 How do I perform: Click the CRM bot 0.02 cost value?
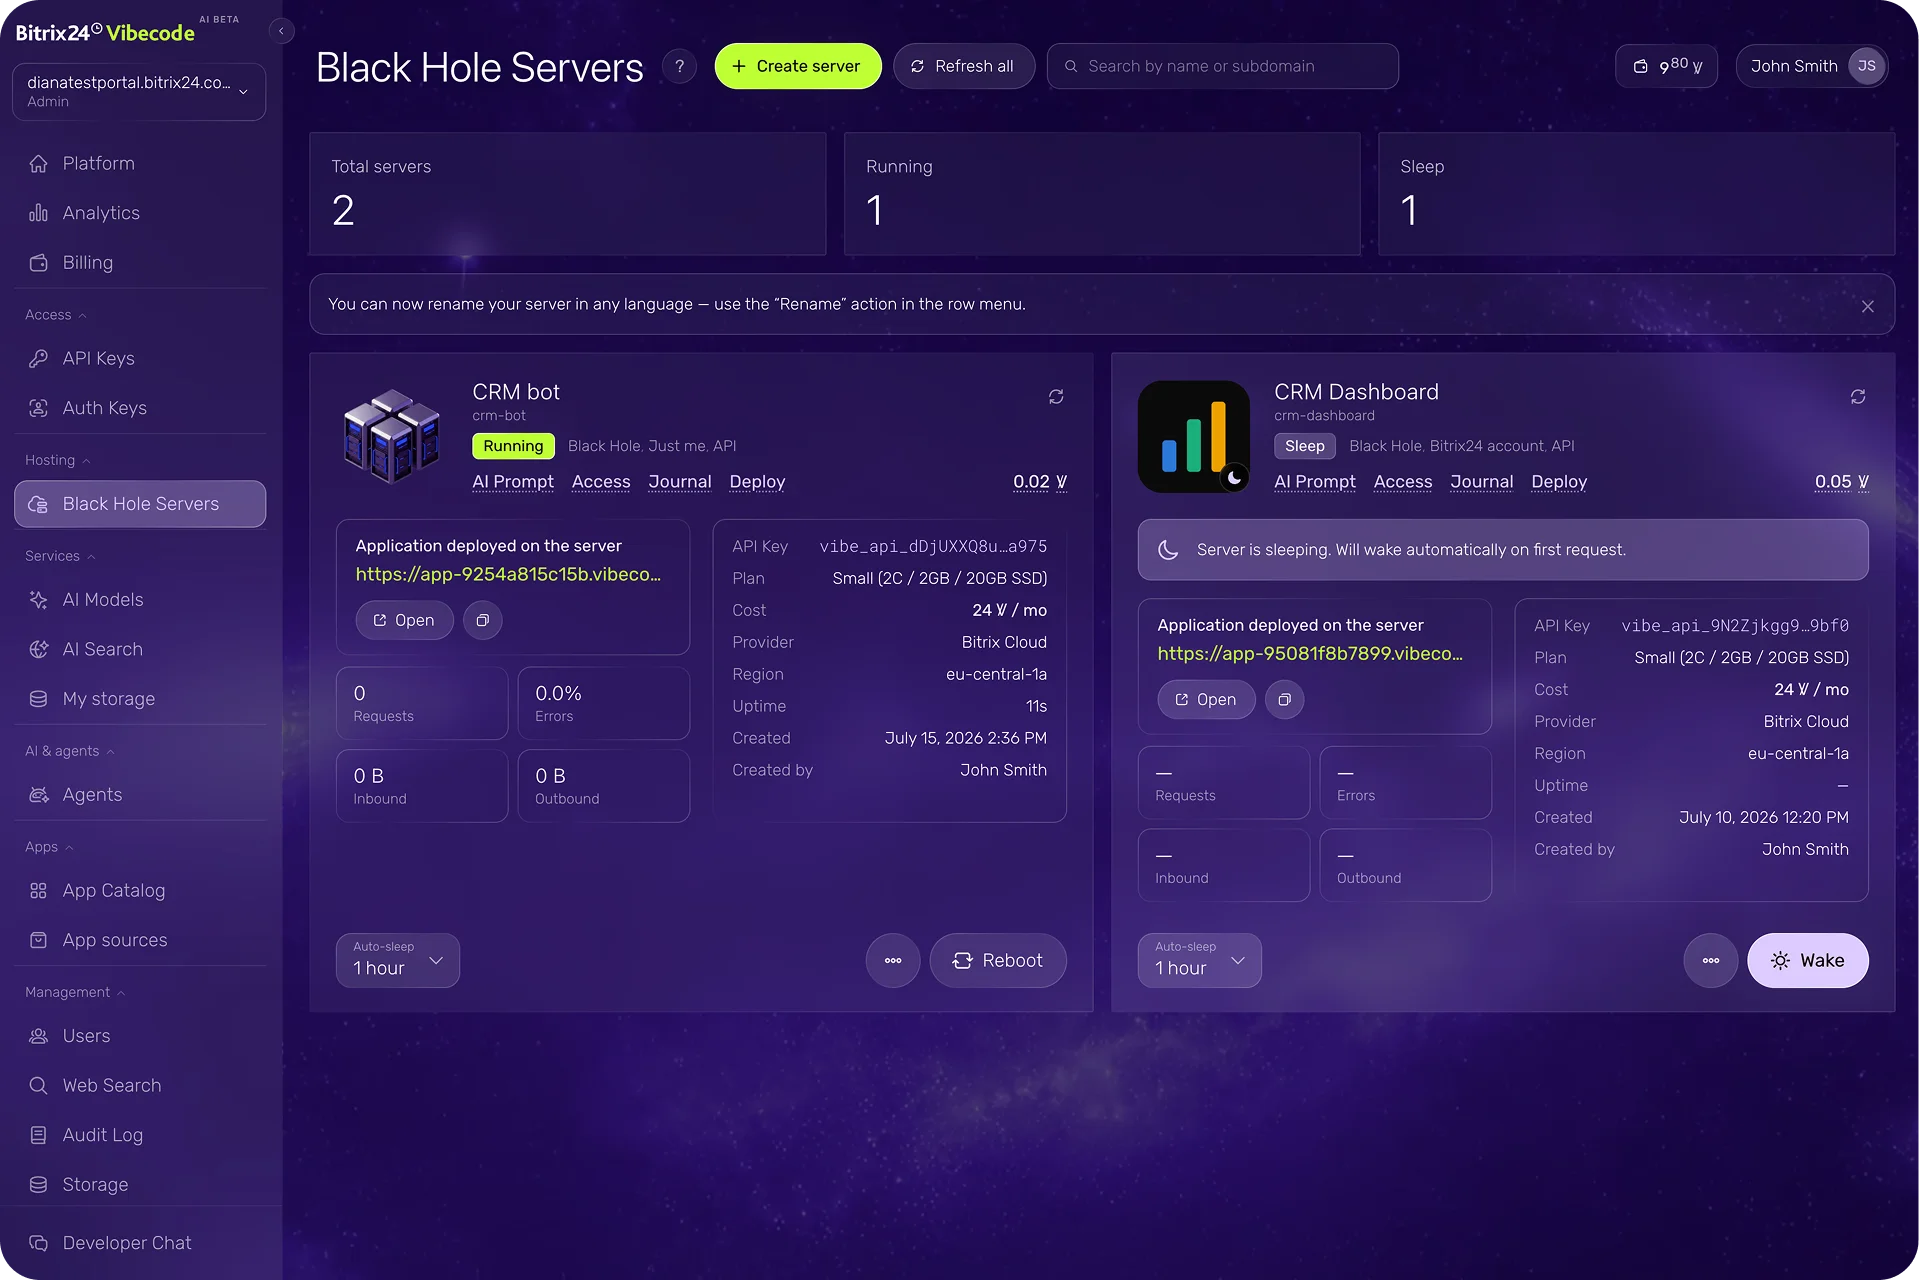(x=1040, y=482)
